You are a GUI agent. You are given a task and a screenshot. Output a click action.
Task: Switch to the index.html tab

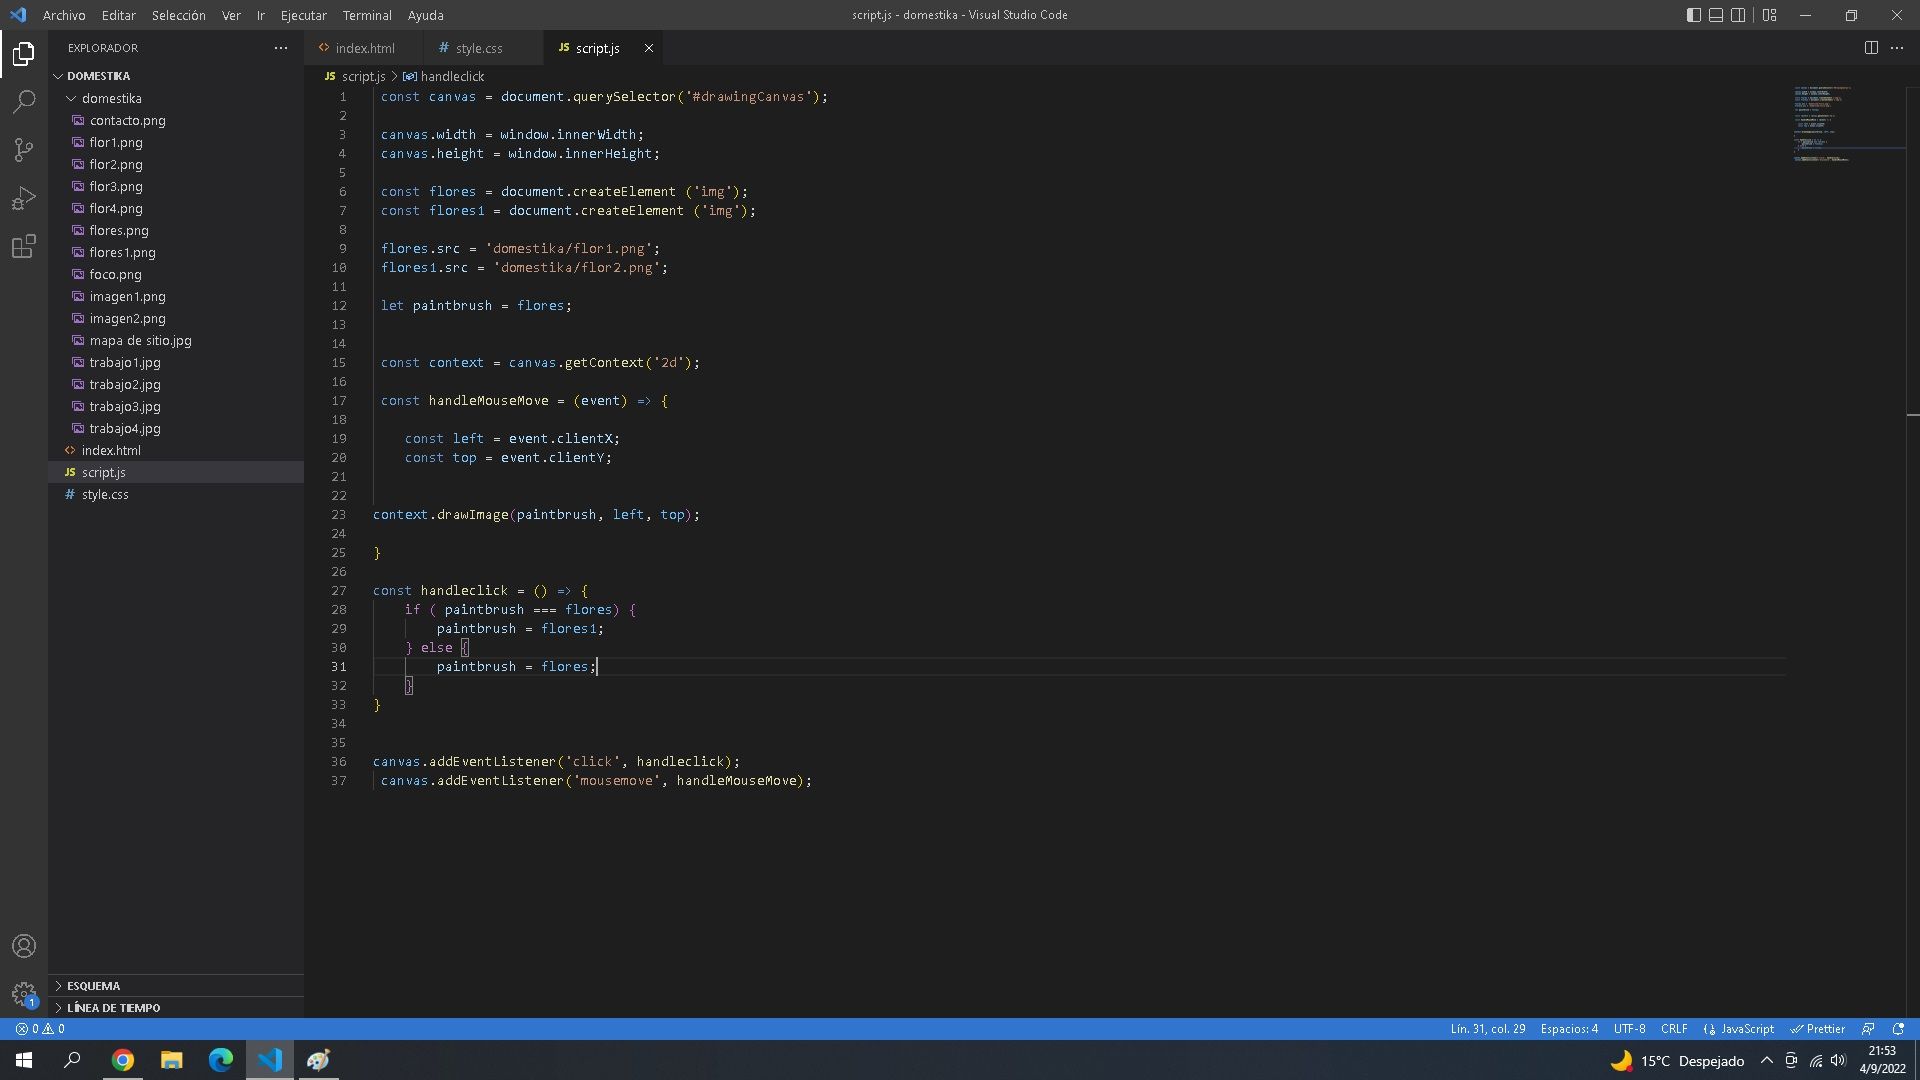point(364,48)
